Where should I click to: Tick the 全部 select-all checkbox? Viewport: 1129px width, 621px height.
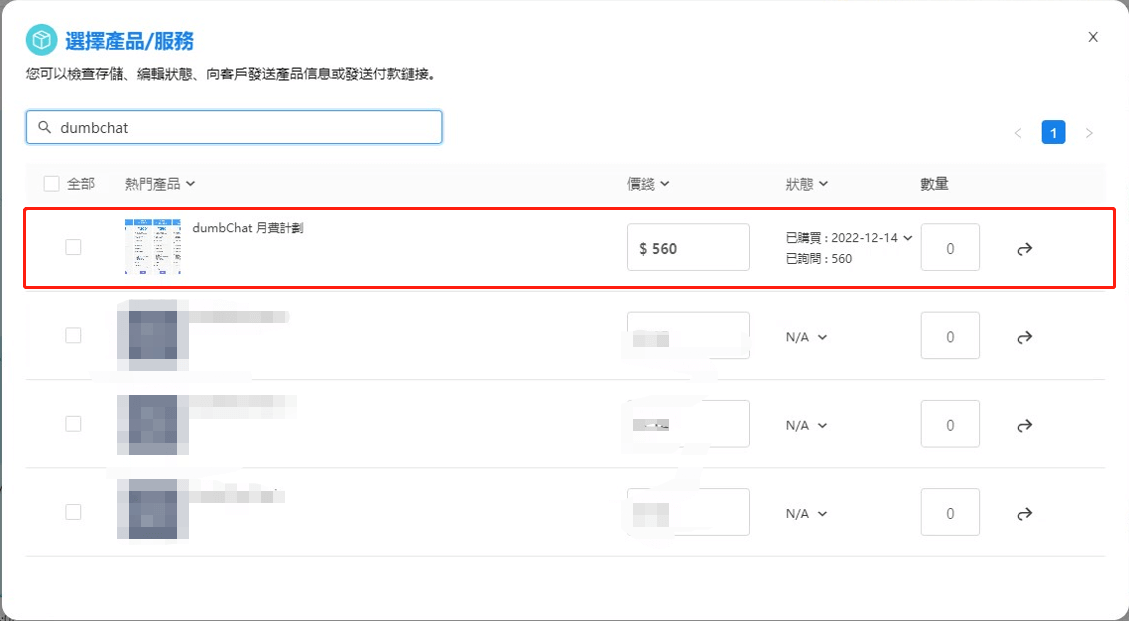[51, 184]
